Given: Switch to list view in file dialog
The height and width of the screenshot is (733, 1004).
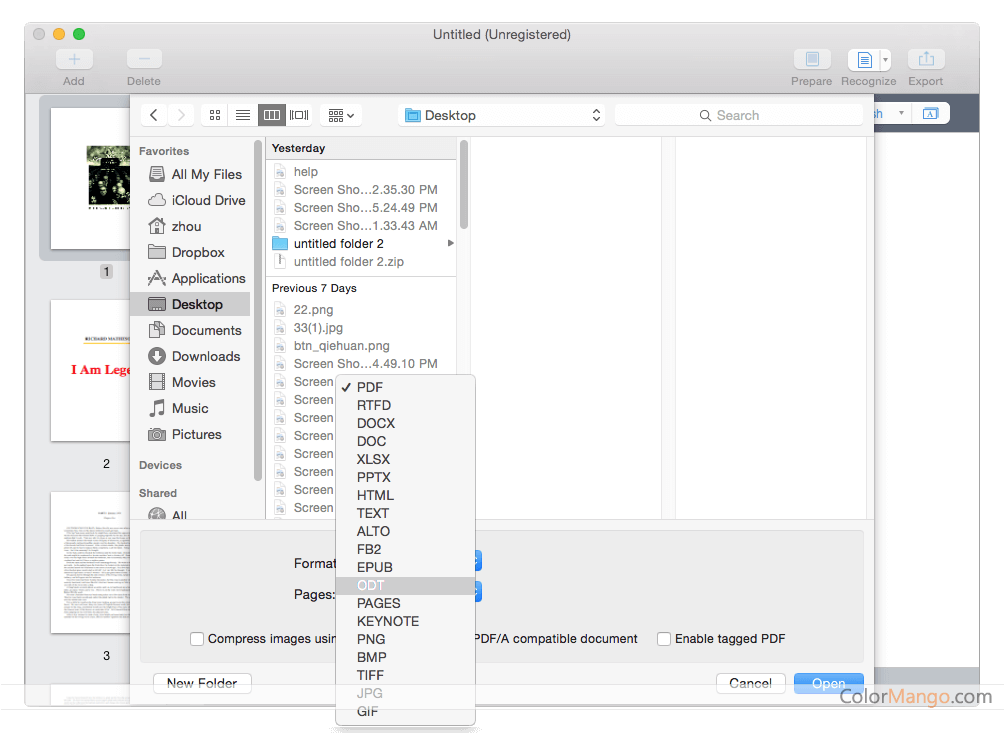Looking at the screenshot, I should (243, 115).
